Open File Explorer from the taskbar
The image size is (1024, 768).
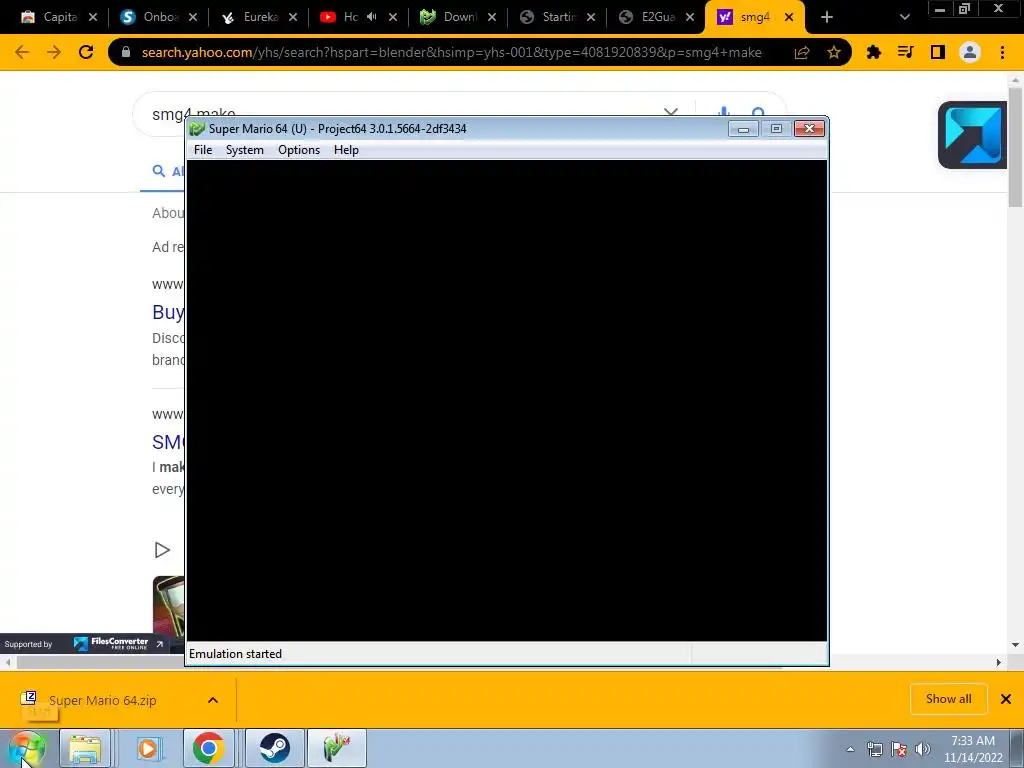pos(85,748)
